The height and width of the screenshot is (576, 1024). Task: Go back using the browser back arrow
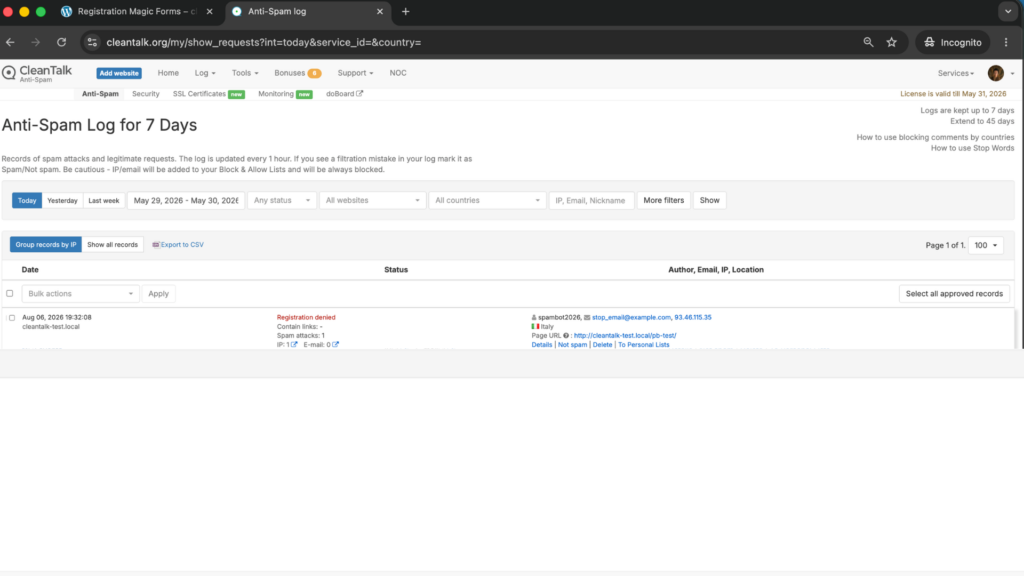[x=10, y=42]
